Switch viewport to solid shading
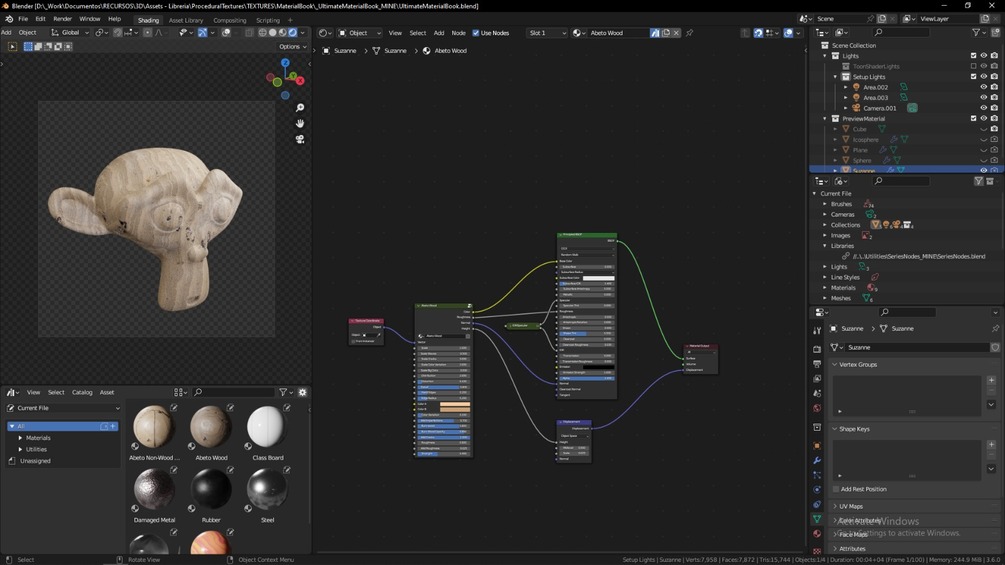 (272, 33)
